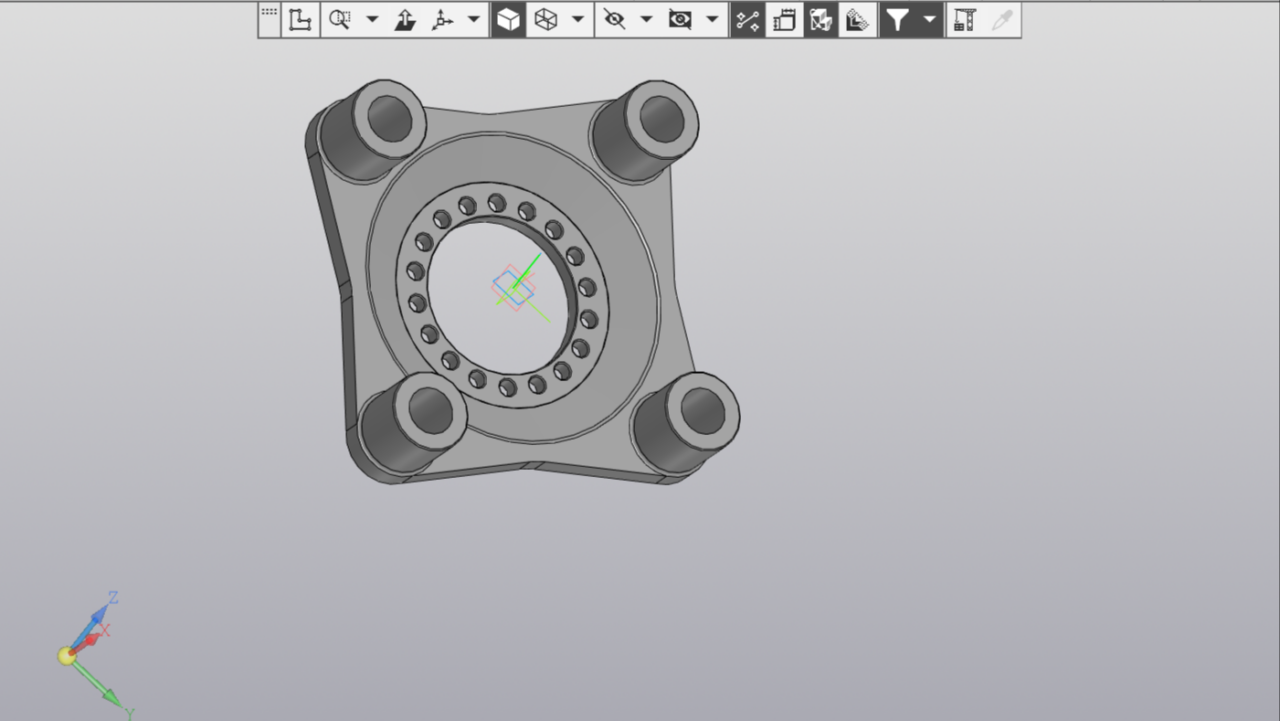This screenshot has width=1280, height=721.
Task: Toggle the funnel filter button
Action: tap(898, 20)
